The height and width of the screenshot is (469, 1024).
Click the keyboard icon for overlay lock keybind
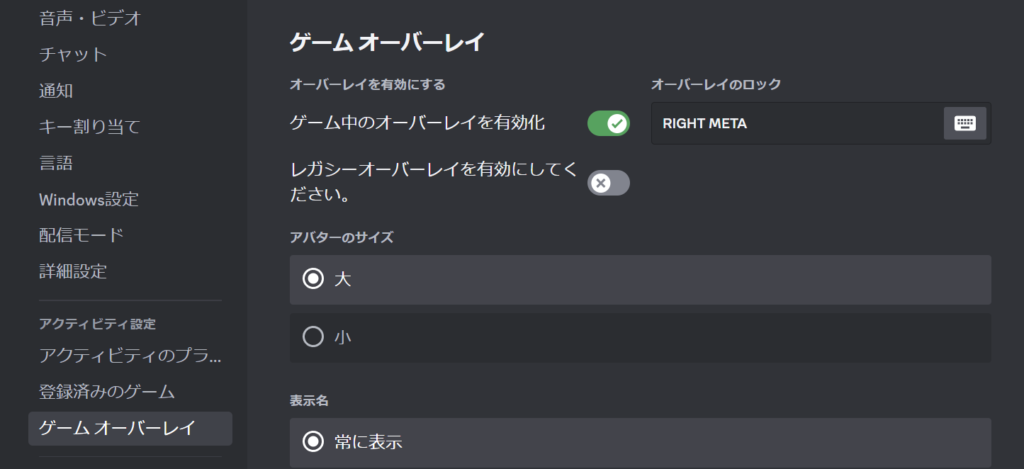pyautogui.click(x=965, y=124)
